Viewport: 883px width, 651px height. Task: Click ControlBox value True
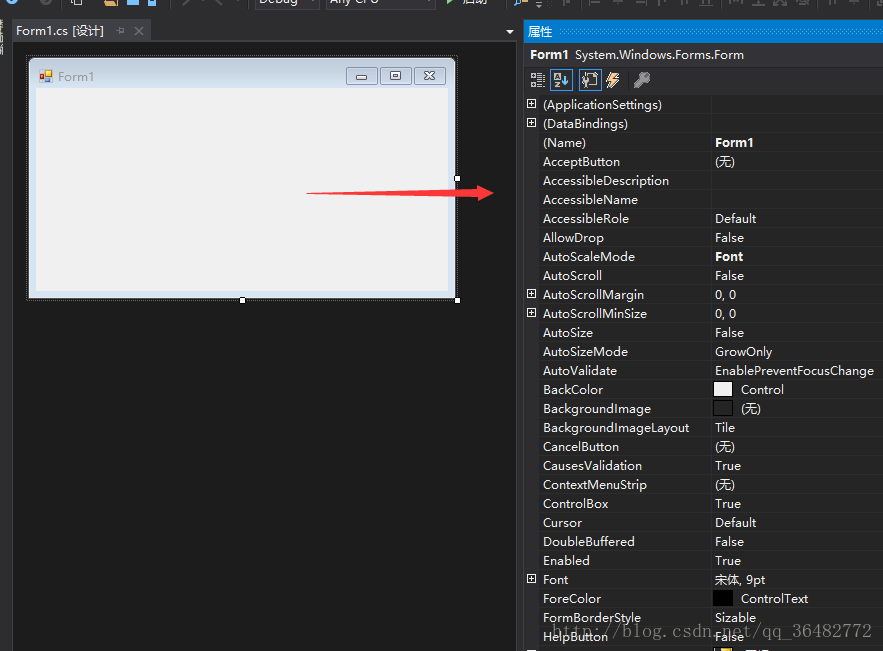coord(728,503)
